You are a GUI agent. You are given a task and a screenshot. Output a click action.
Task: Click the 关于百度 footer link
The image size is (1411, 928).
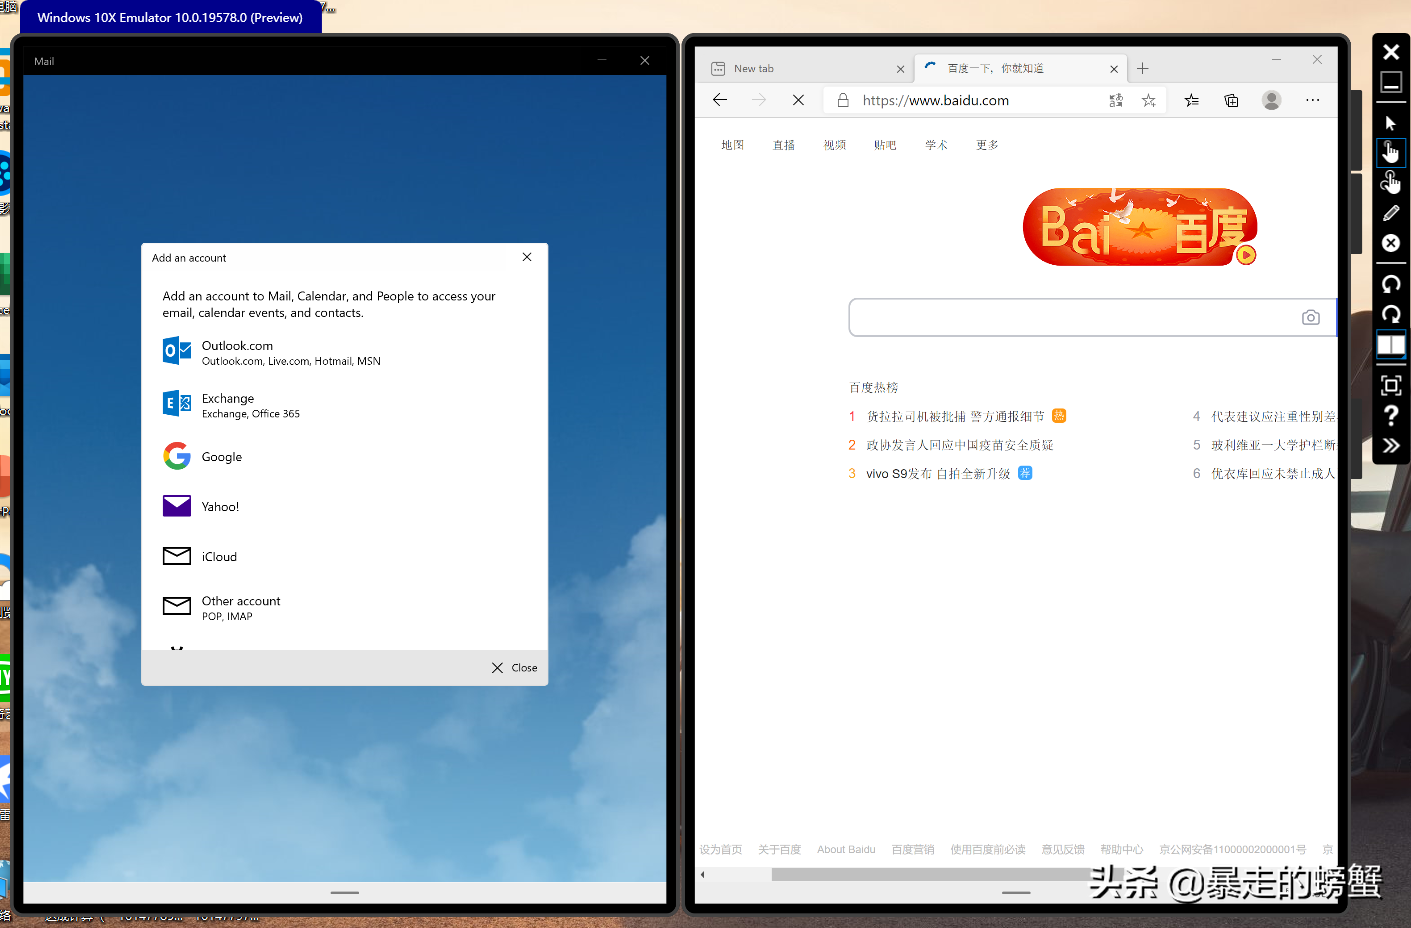point(779,849)
